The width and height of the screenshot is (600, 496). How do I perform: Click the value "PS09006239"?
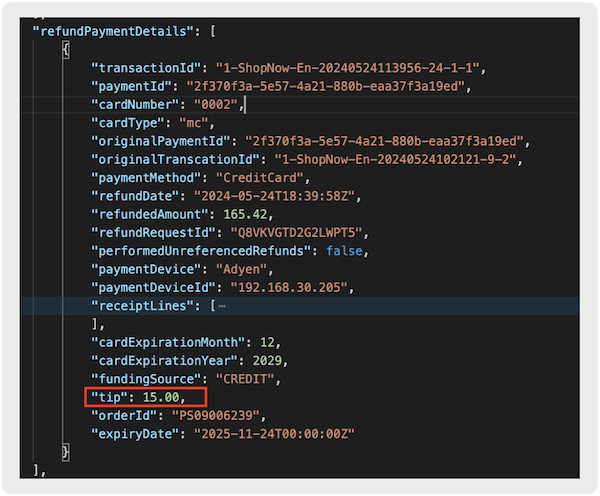click(216, 416)
